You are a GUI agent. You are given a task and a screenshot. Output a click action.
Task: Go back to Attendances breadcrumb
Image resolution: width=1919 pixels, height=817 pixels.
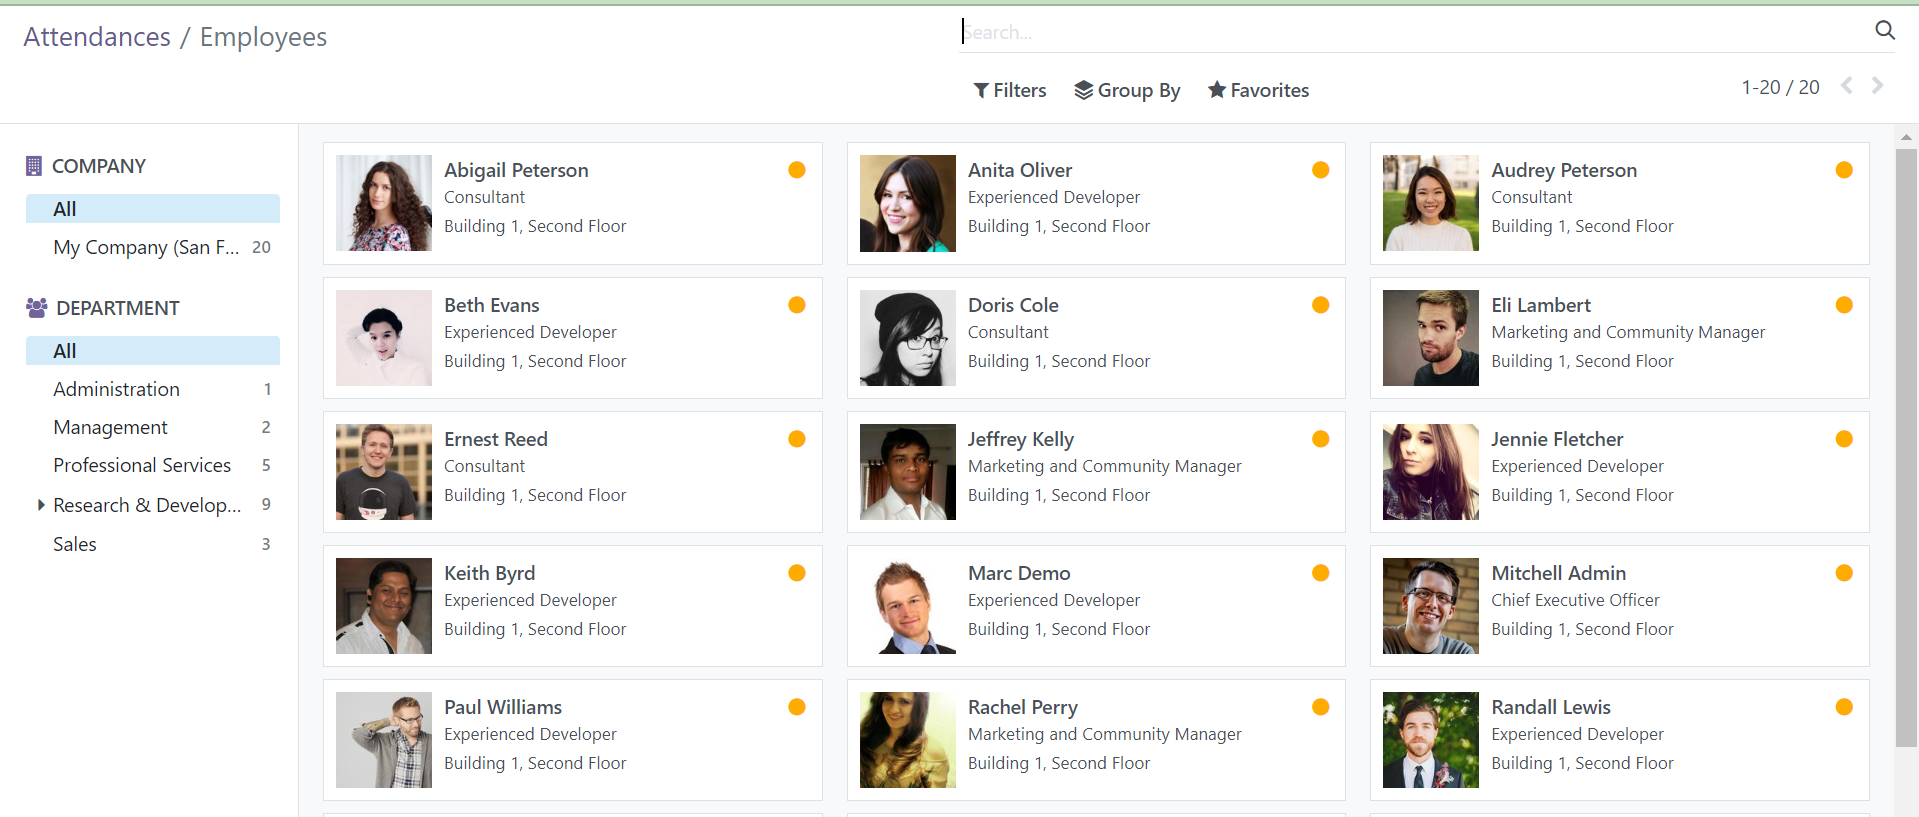[x=97, y=37]
